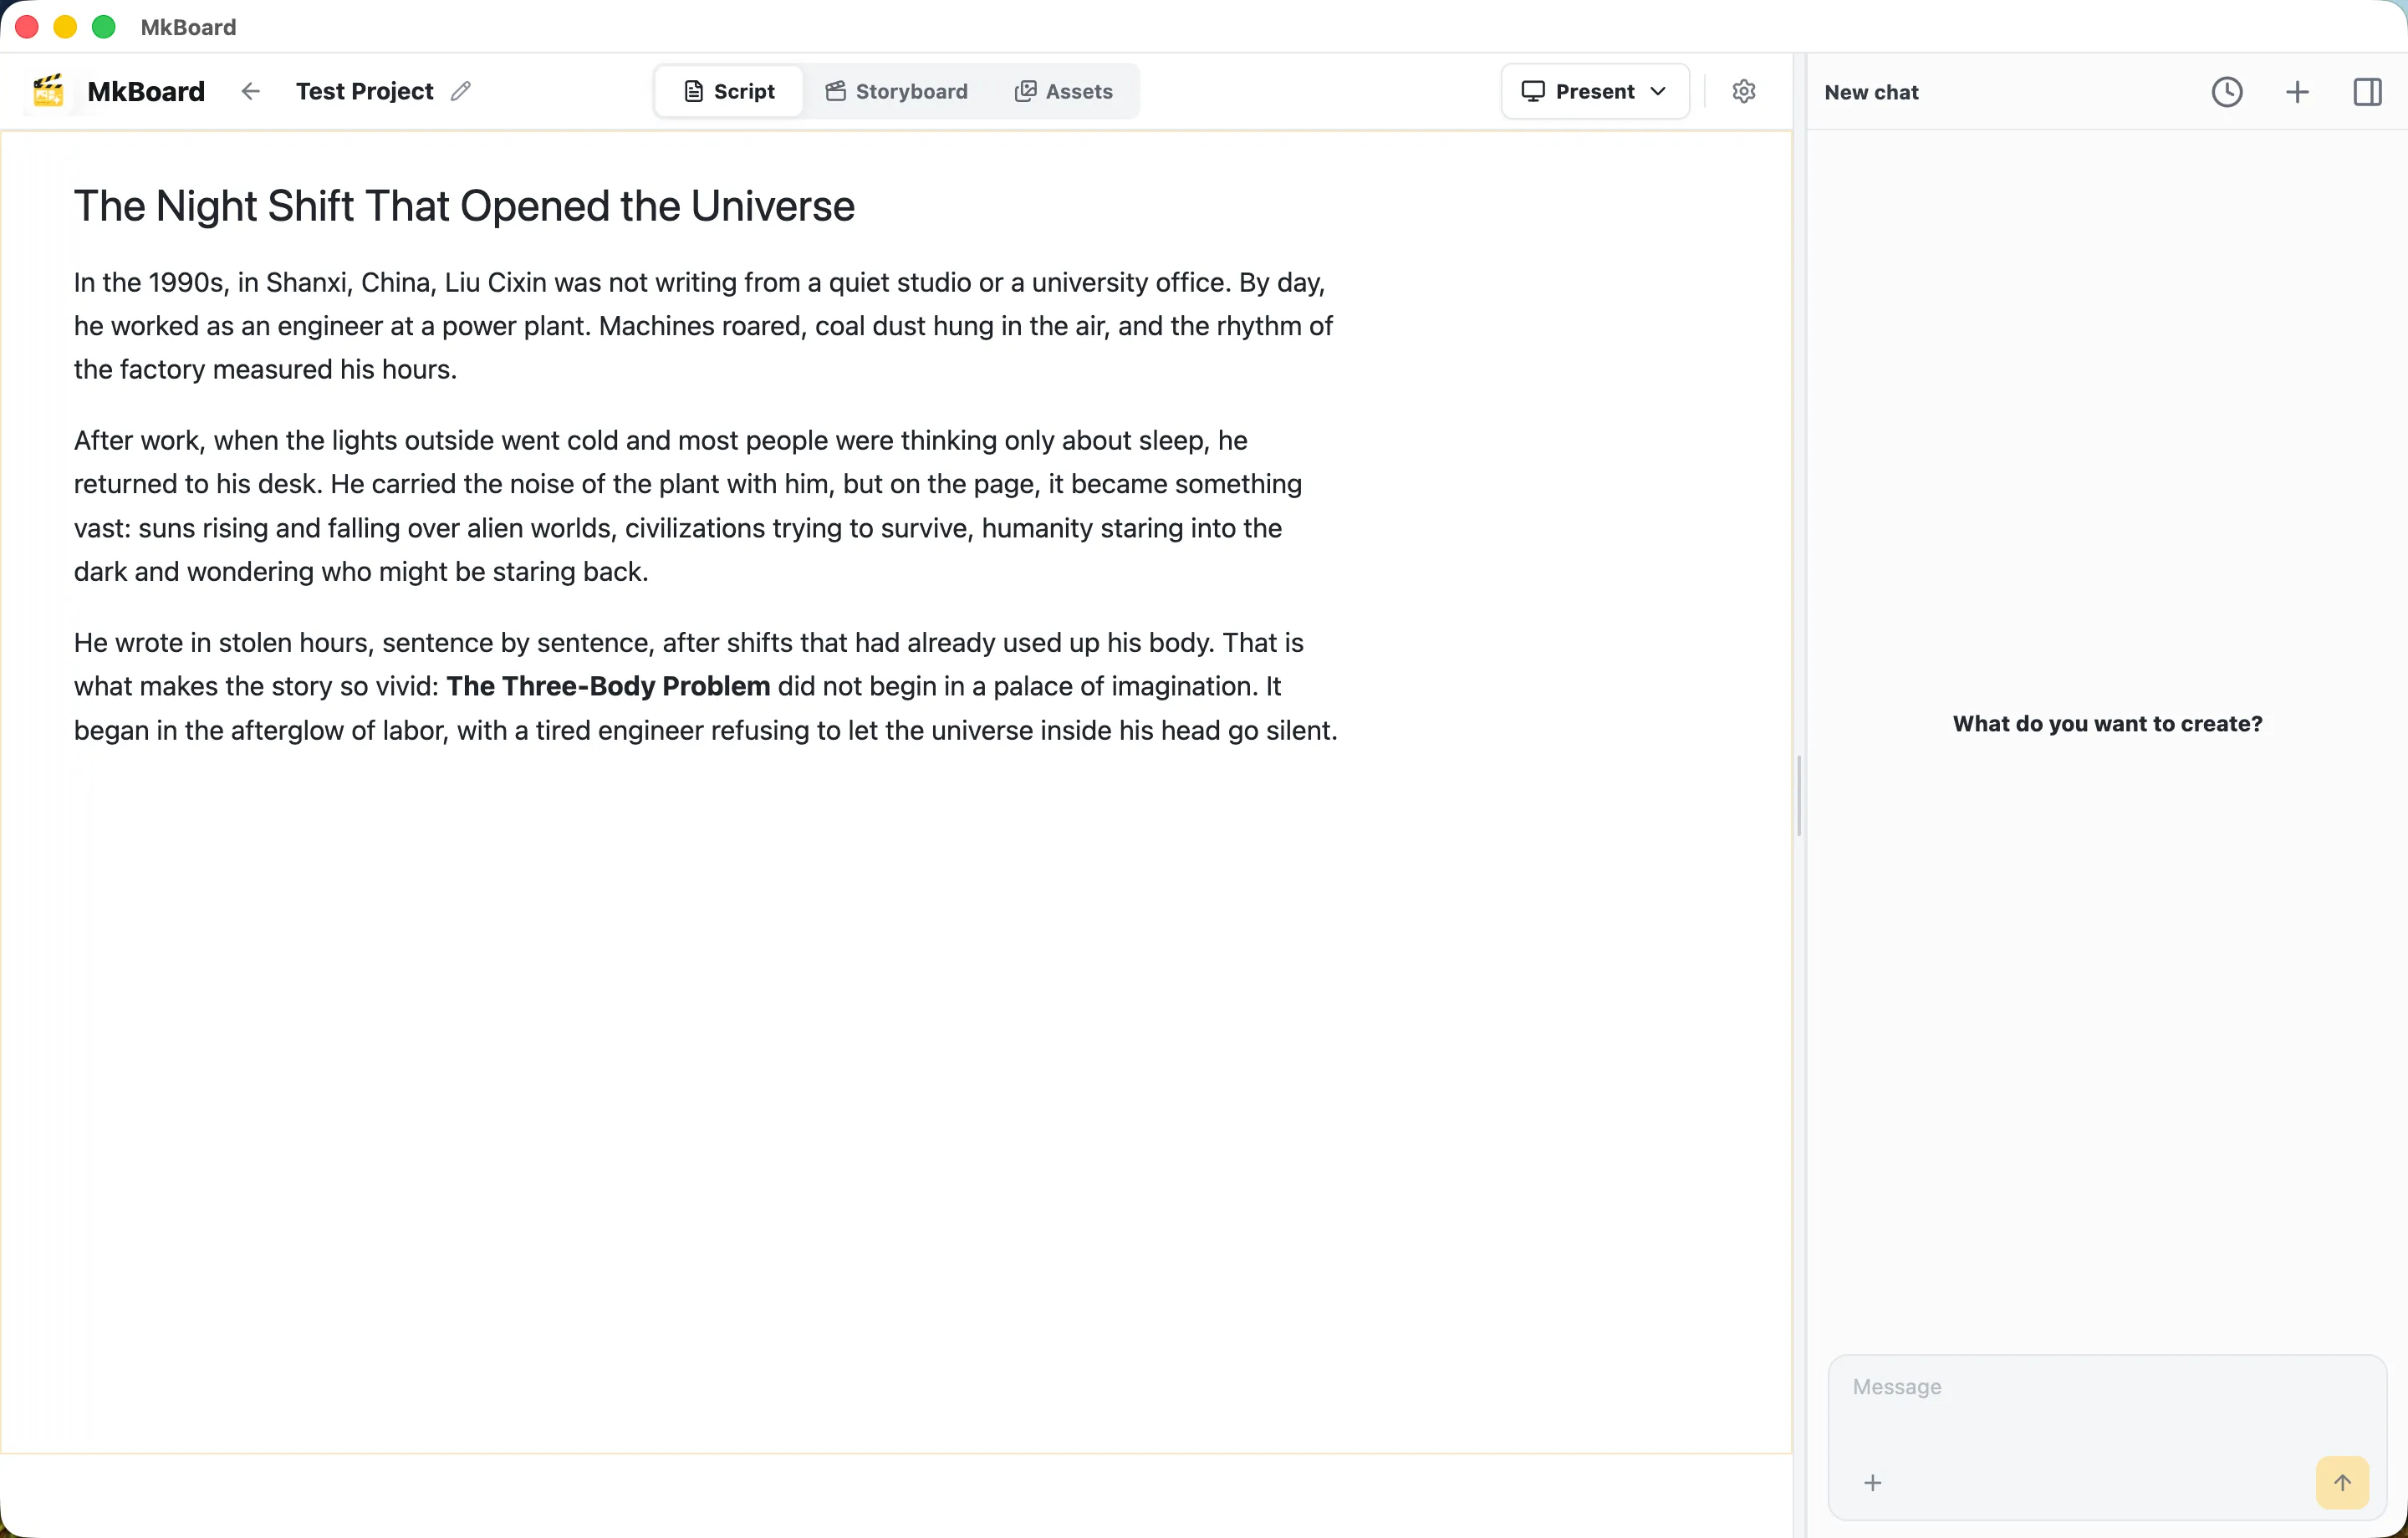The image size is (2408, 1538).
Task: Open the Assets tab
Action: [x=1063, y=92]
